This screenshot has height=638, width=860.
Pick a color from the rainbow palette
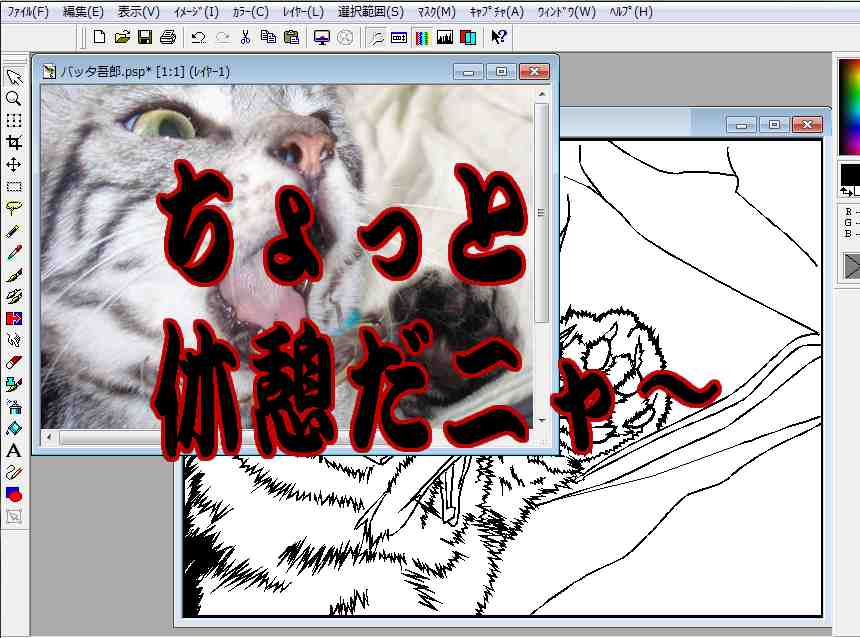tap(849, 100)
